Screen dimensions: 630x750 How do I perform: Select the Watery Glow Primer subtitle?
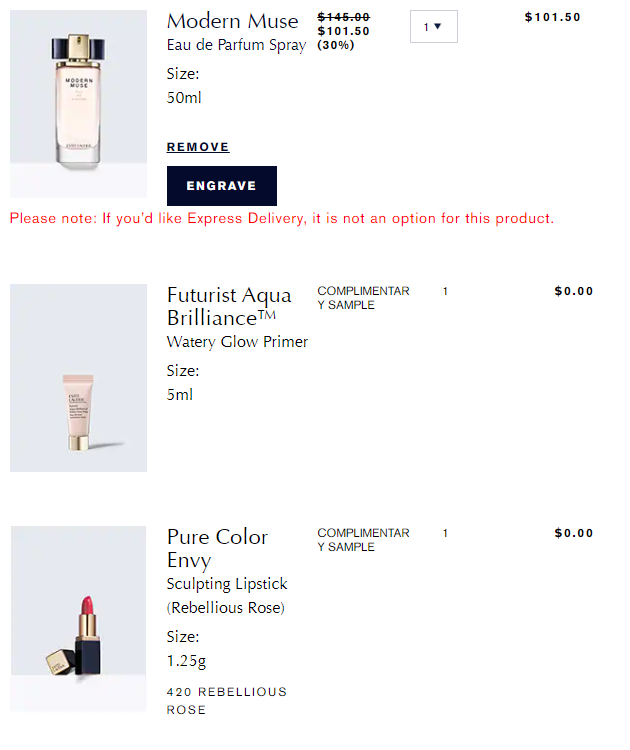[237, 342]
